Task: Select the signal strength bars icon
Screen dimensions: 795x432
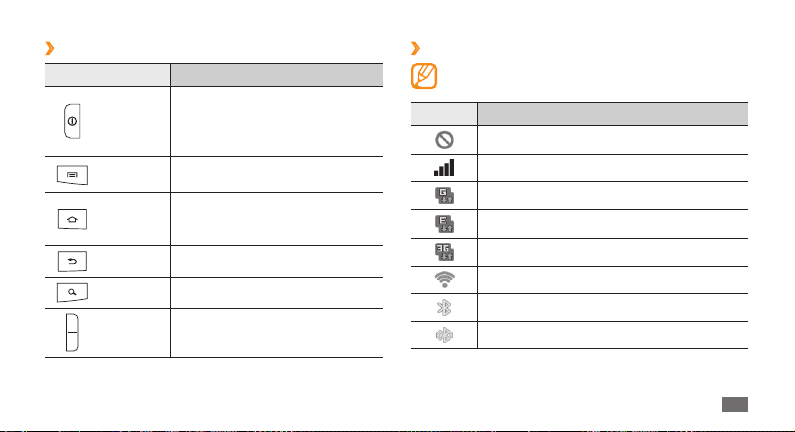Action: [444, 168]
